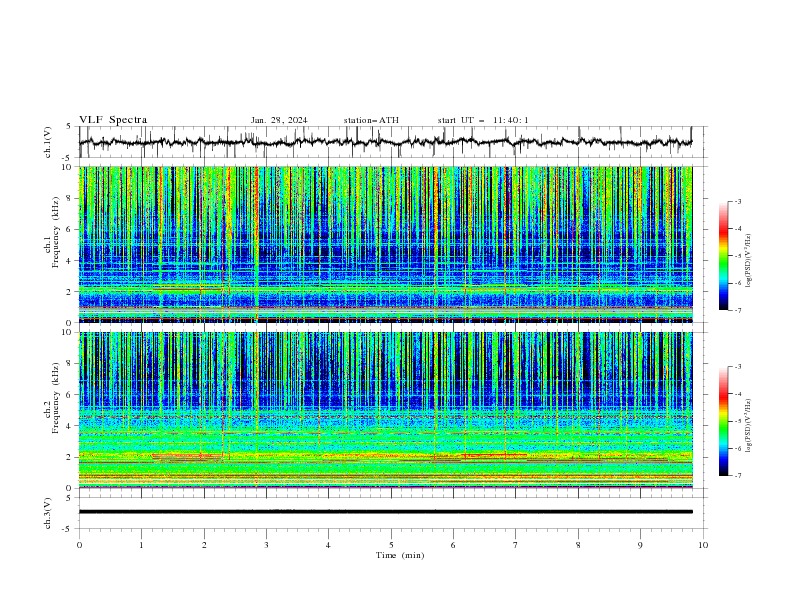
Task: Click the ch.3(V) axis label
Action: tap(48, 513)
